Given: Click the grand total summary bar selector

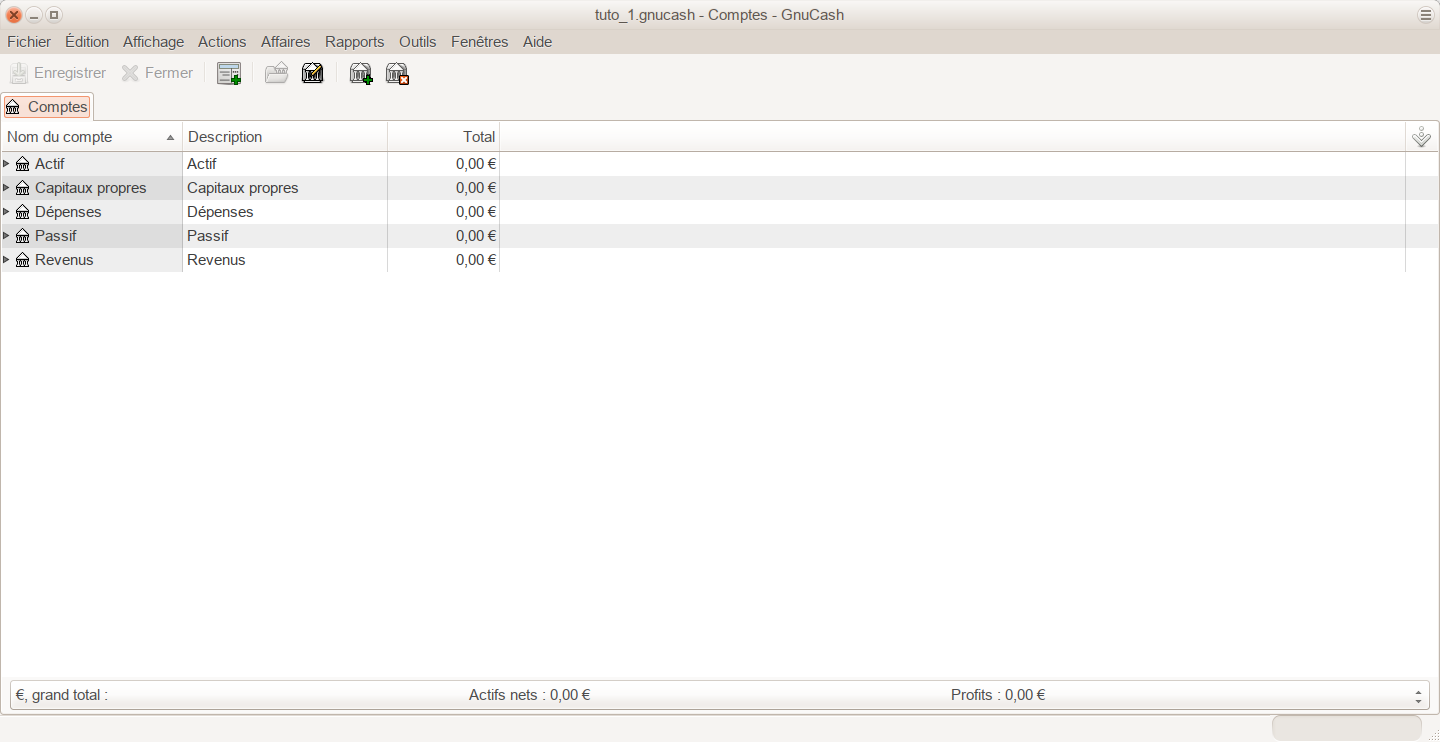Looking at the screenshot, I should [x=1418, y=695].
